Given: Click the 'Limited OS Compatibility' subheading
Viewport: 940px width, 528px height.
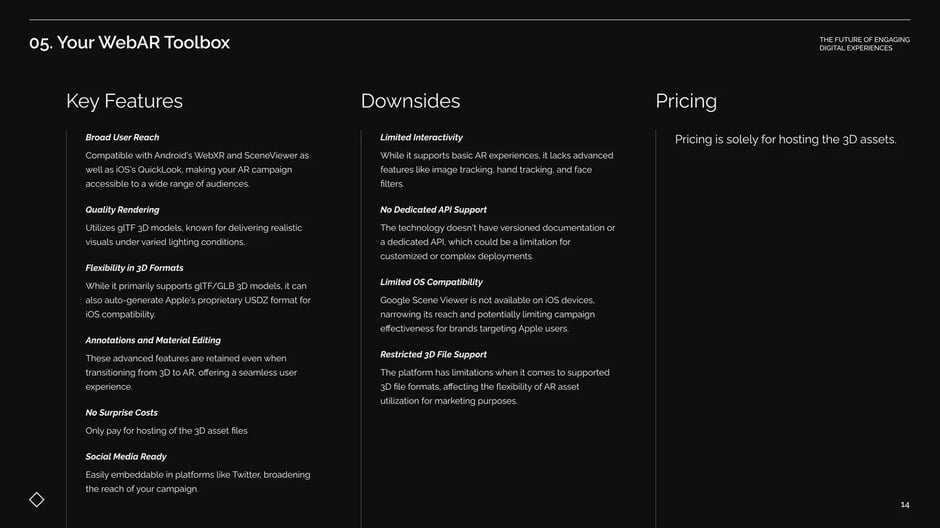Looking at the screenshot, I should (431, 282).
